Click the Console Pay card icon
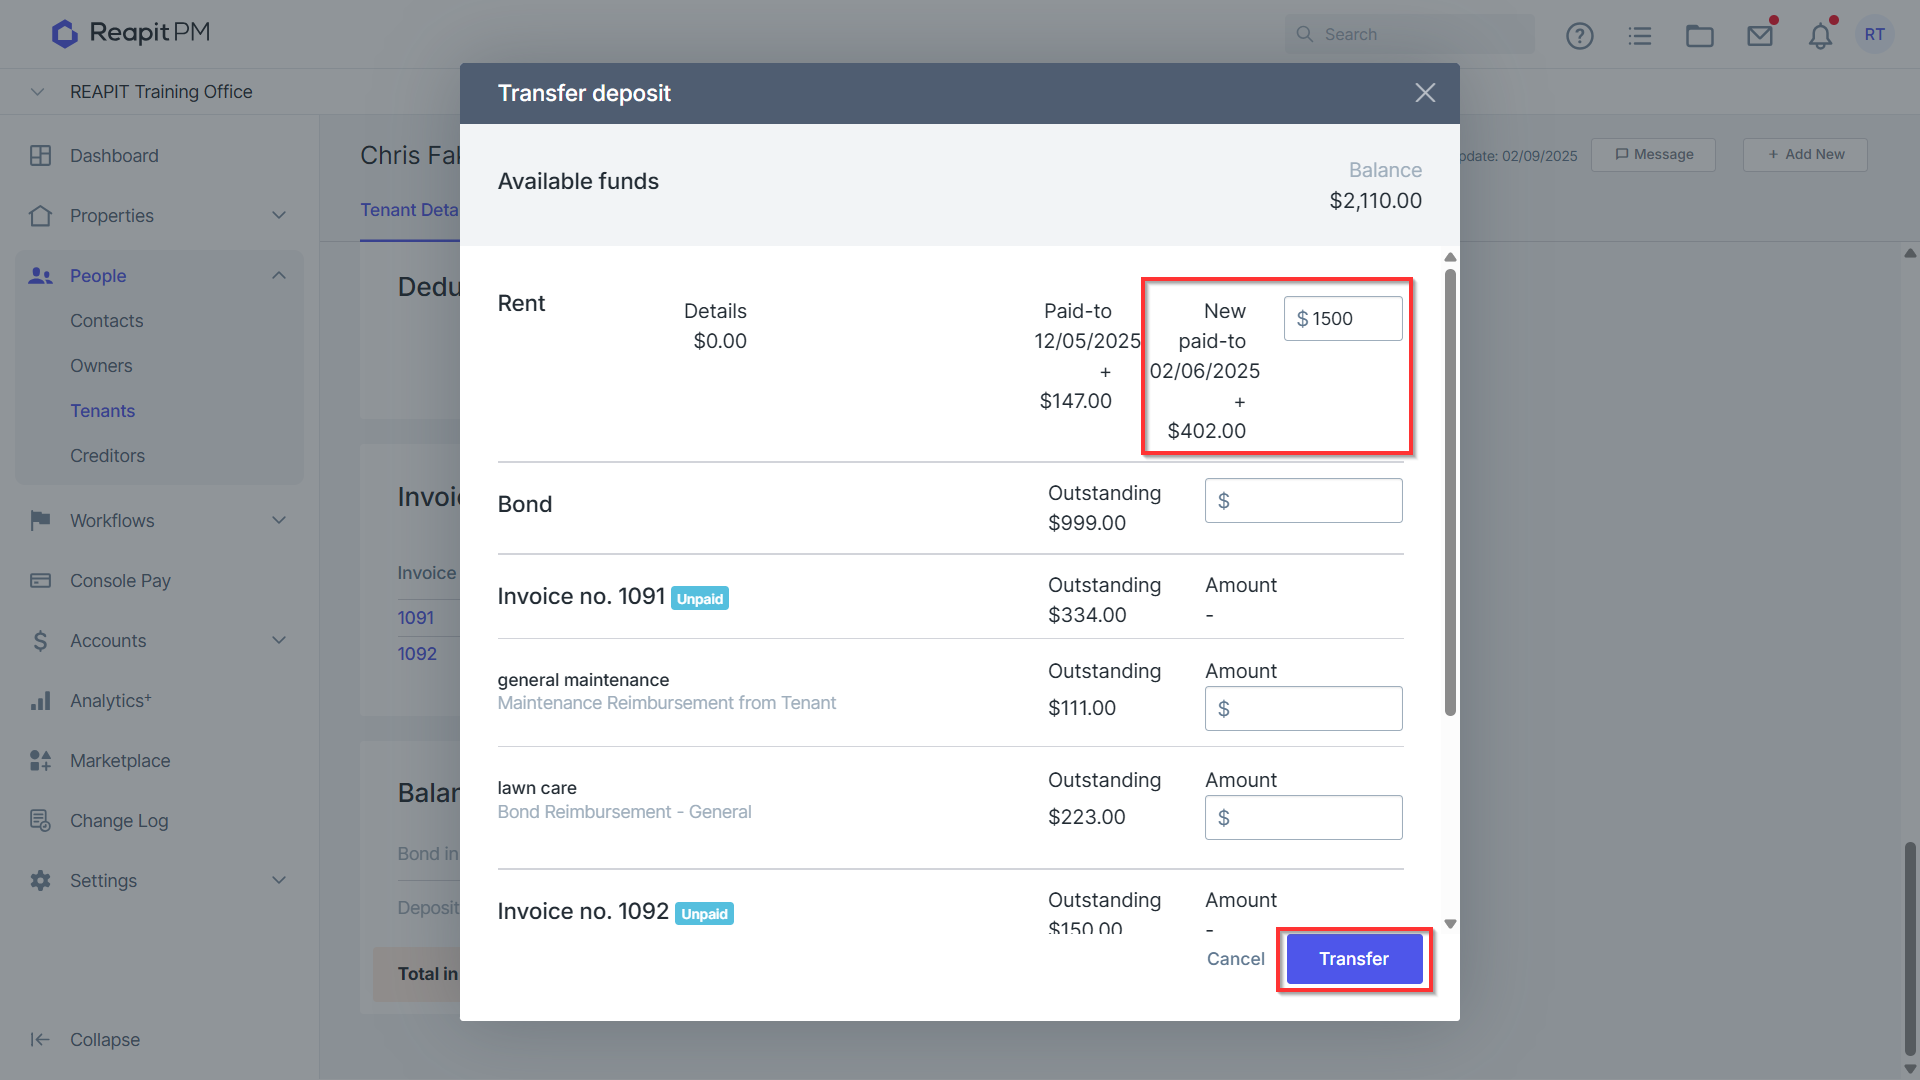This screenshot has height=1080, width=1920. pyautogui.click(x=40, y=581)
